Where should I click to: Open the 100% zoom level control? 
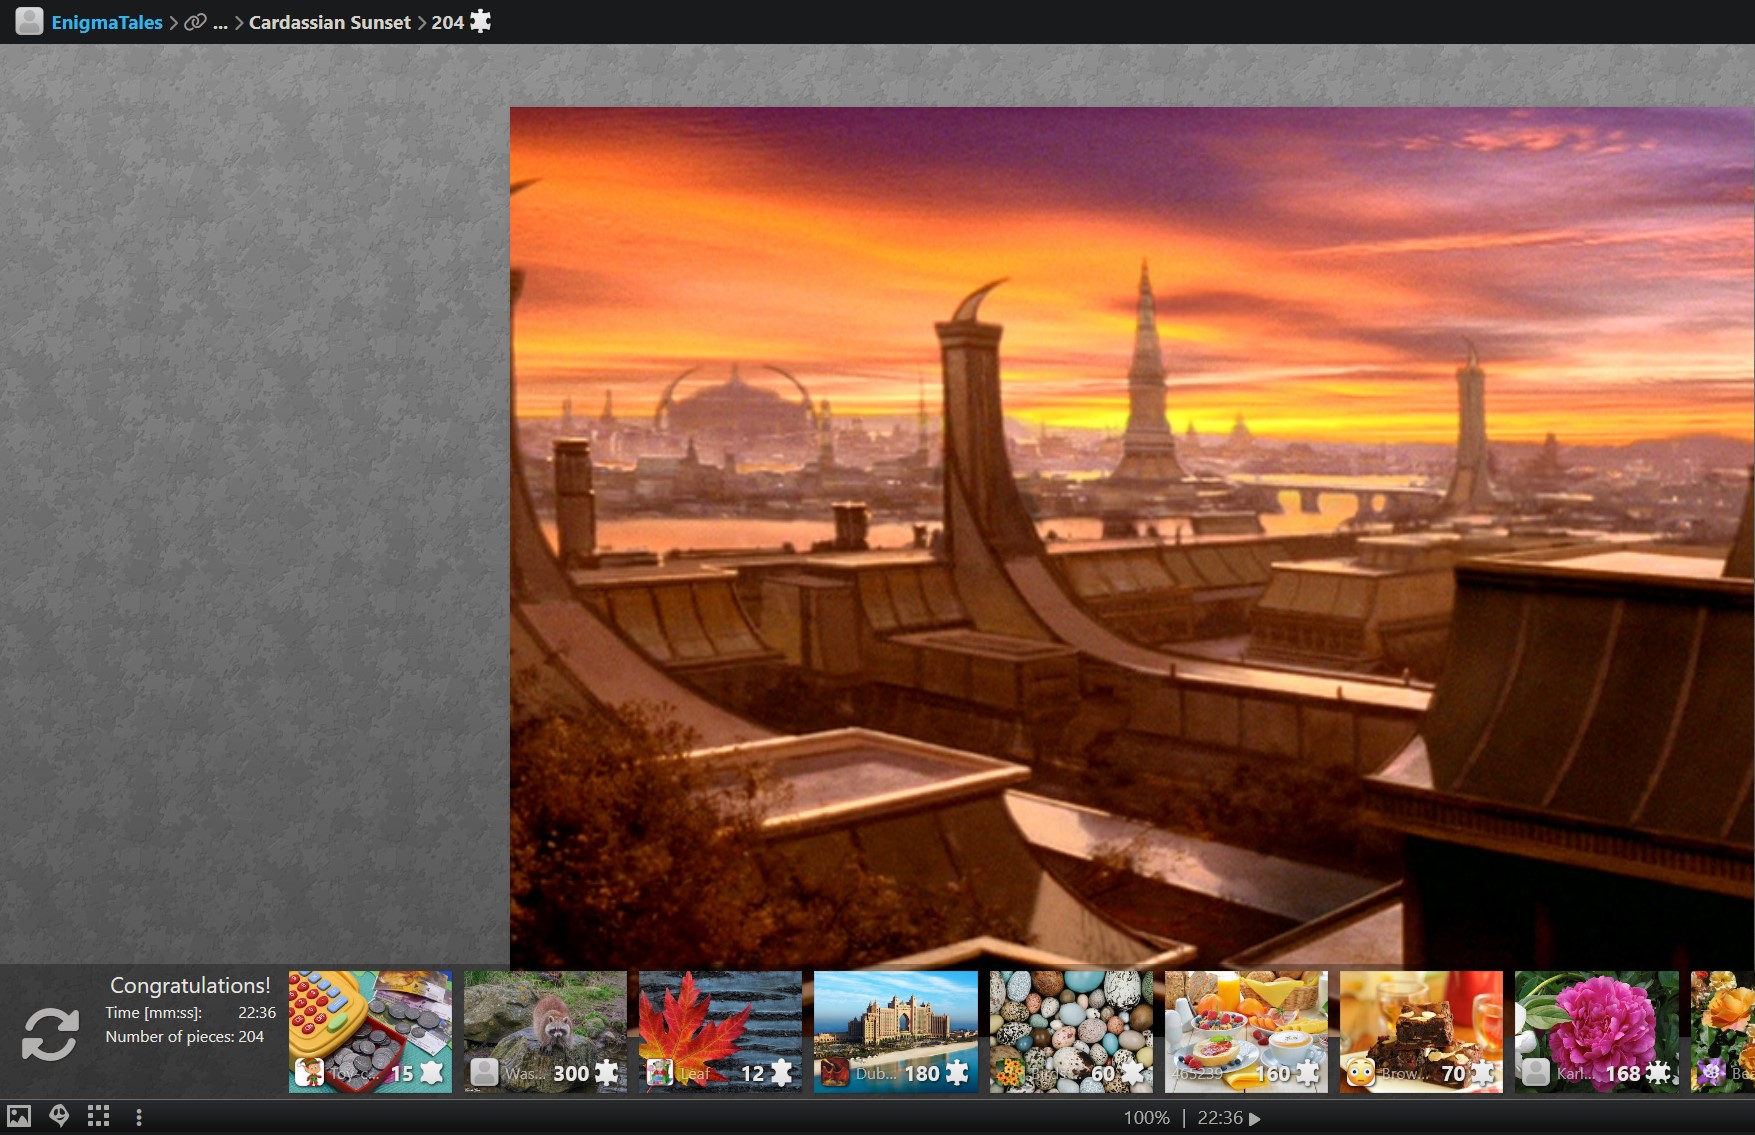(x=1146, y=1117)
